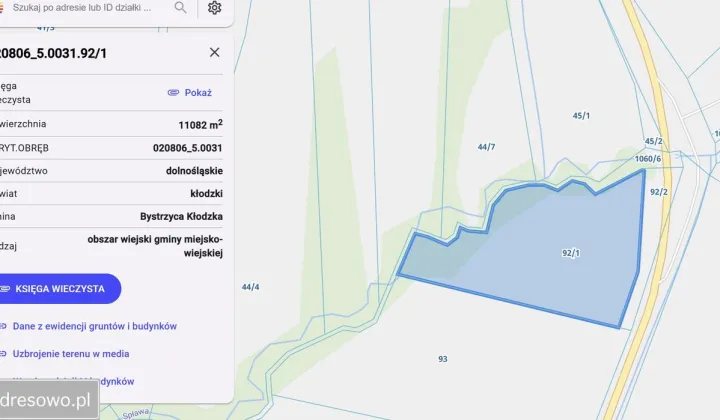The image size is (720, 420).
Task: Select parcel 1060/6 label on map
Action: click(x=648, y=159)
